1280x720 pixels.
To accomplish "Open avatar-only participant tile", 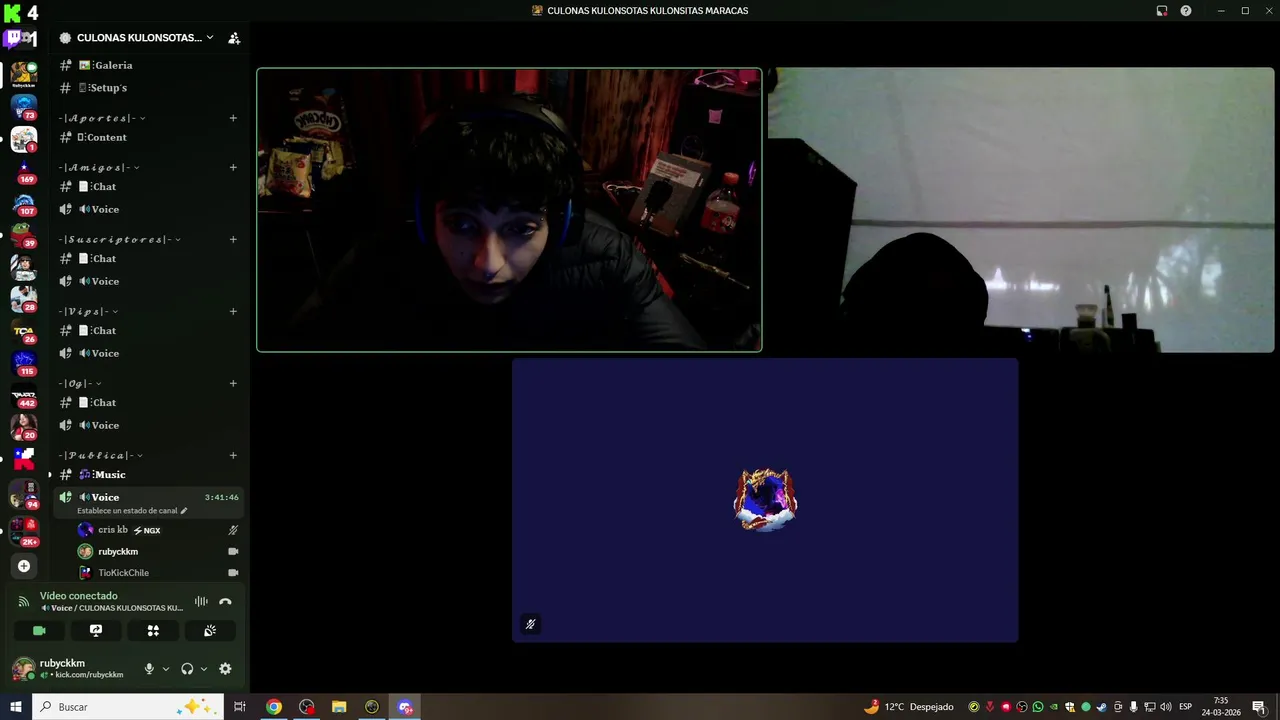I will [x=765, y=500].
